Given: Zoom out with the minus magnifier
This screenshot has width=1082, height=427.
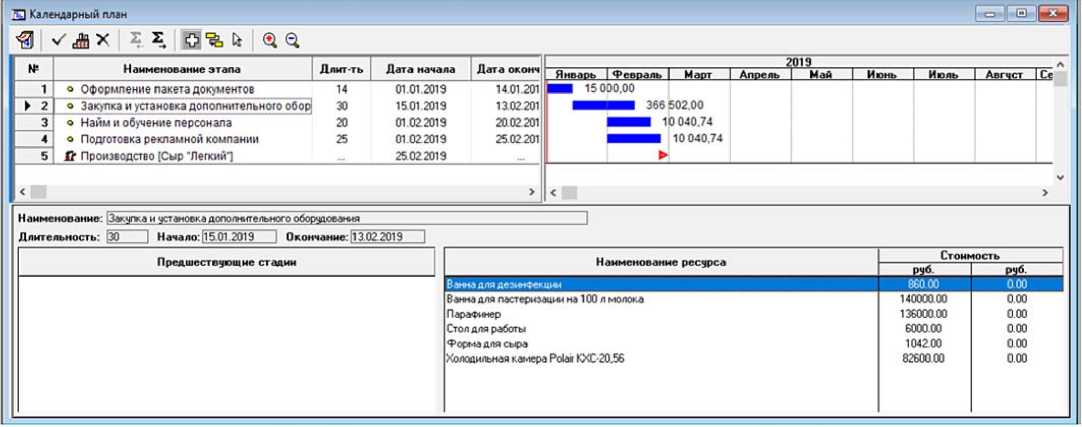Looking at the screenshot, I should click(292, 40).
